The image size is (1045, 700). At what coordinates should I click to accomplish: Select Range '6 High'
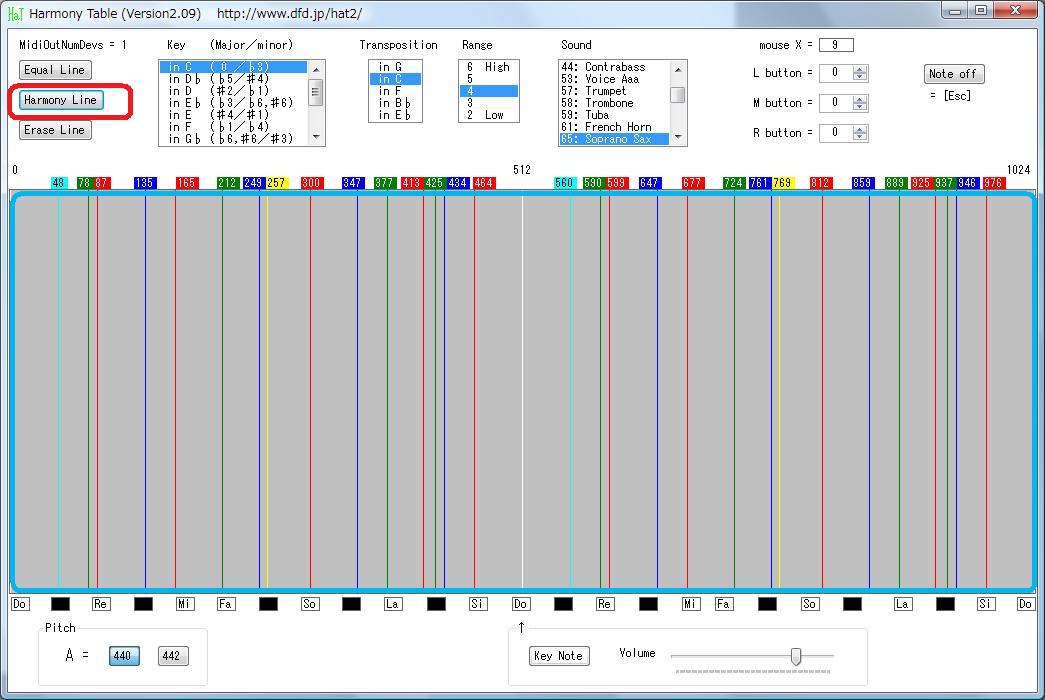[489, 67]
